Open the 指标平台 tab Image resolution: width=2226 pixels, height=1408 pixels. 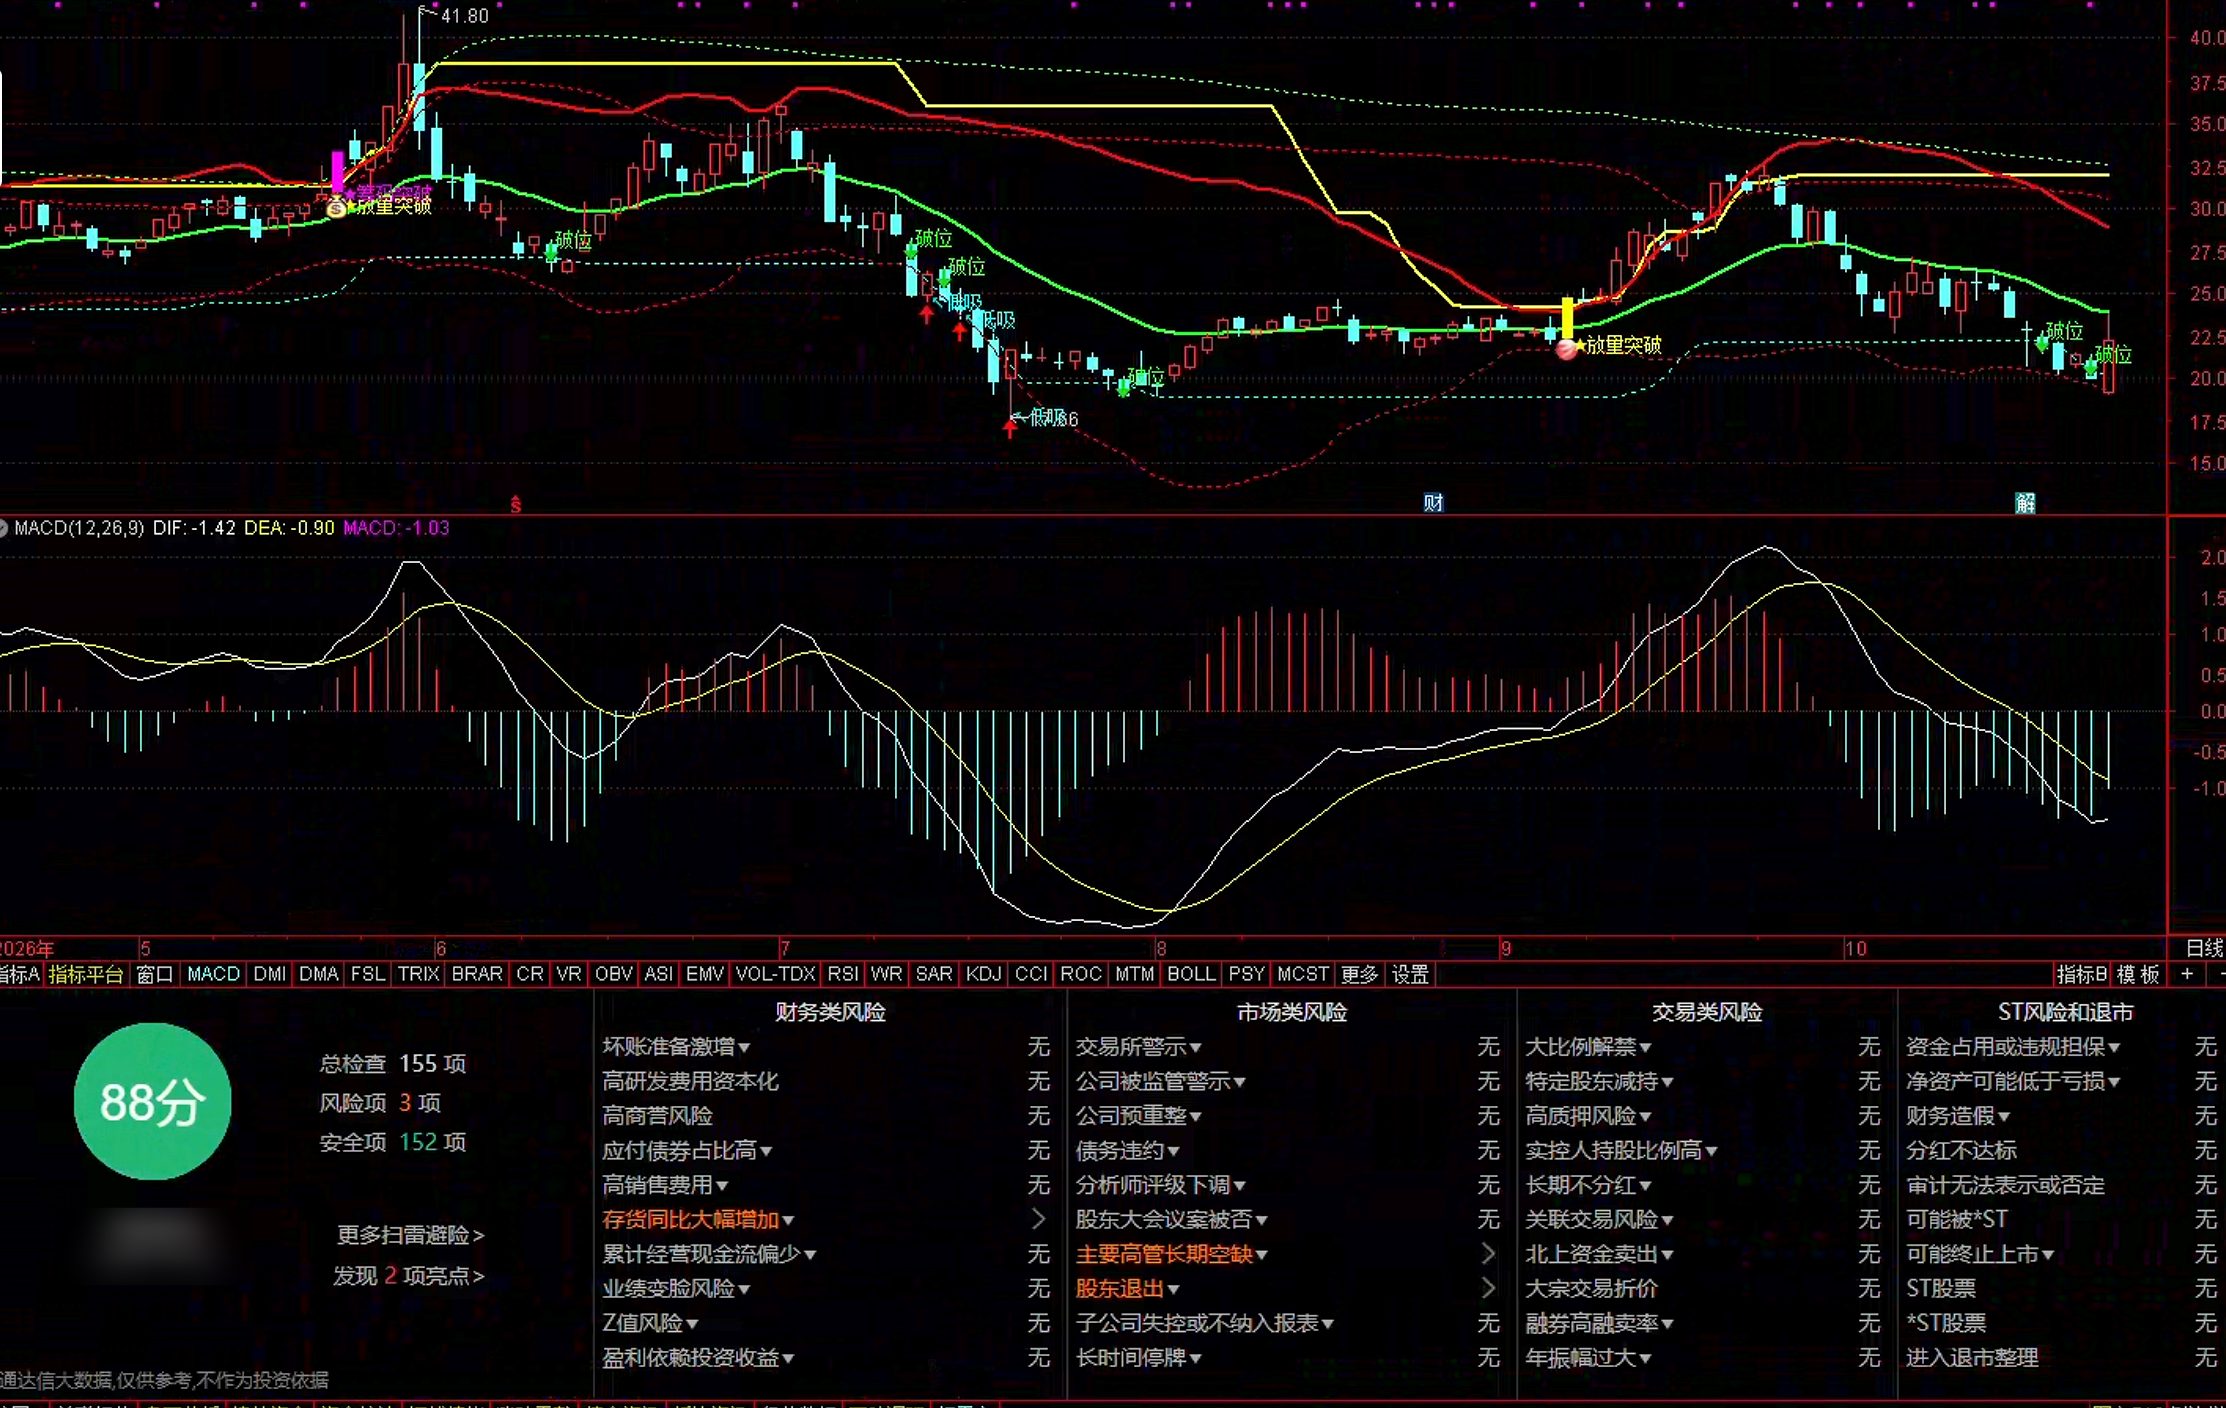click(x=86, y=974)
